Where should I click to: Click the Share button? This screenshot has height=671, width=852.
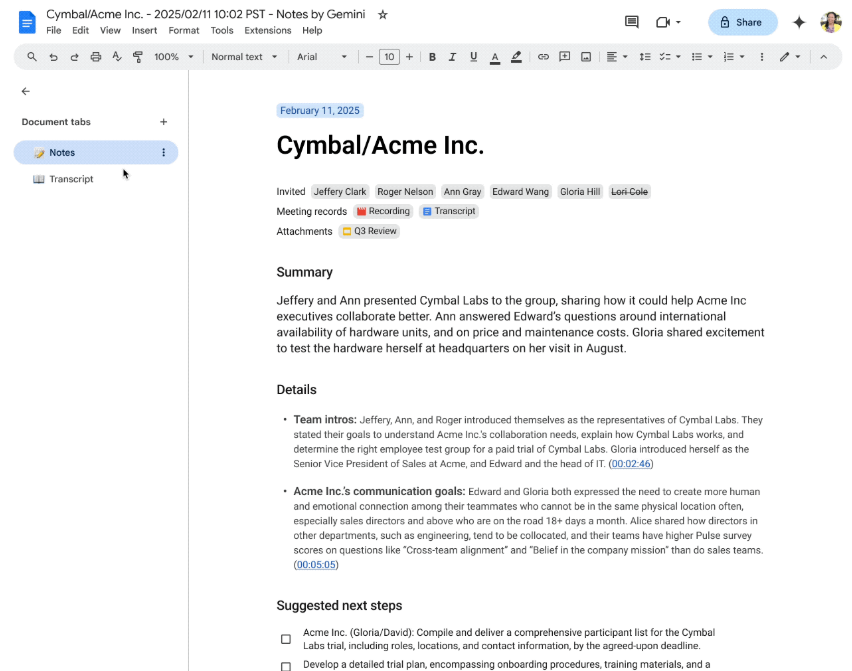tap(742, 22)
